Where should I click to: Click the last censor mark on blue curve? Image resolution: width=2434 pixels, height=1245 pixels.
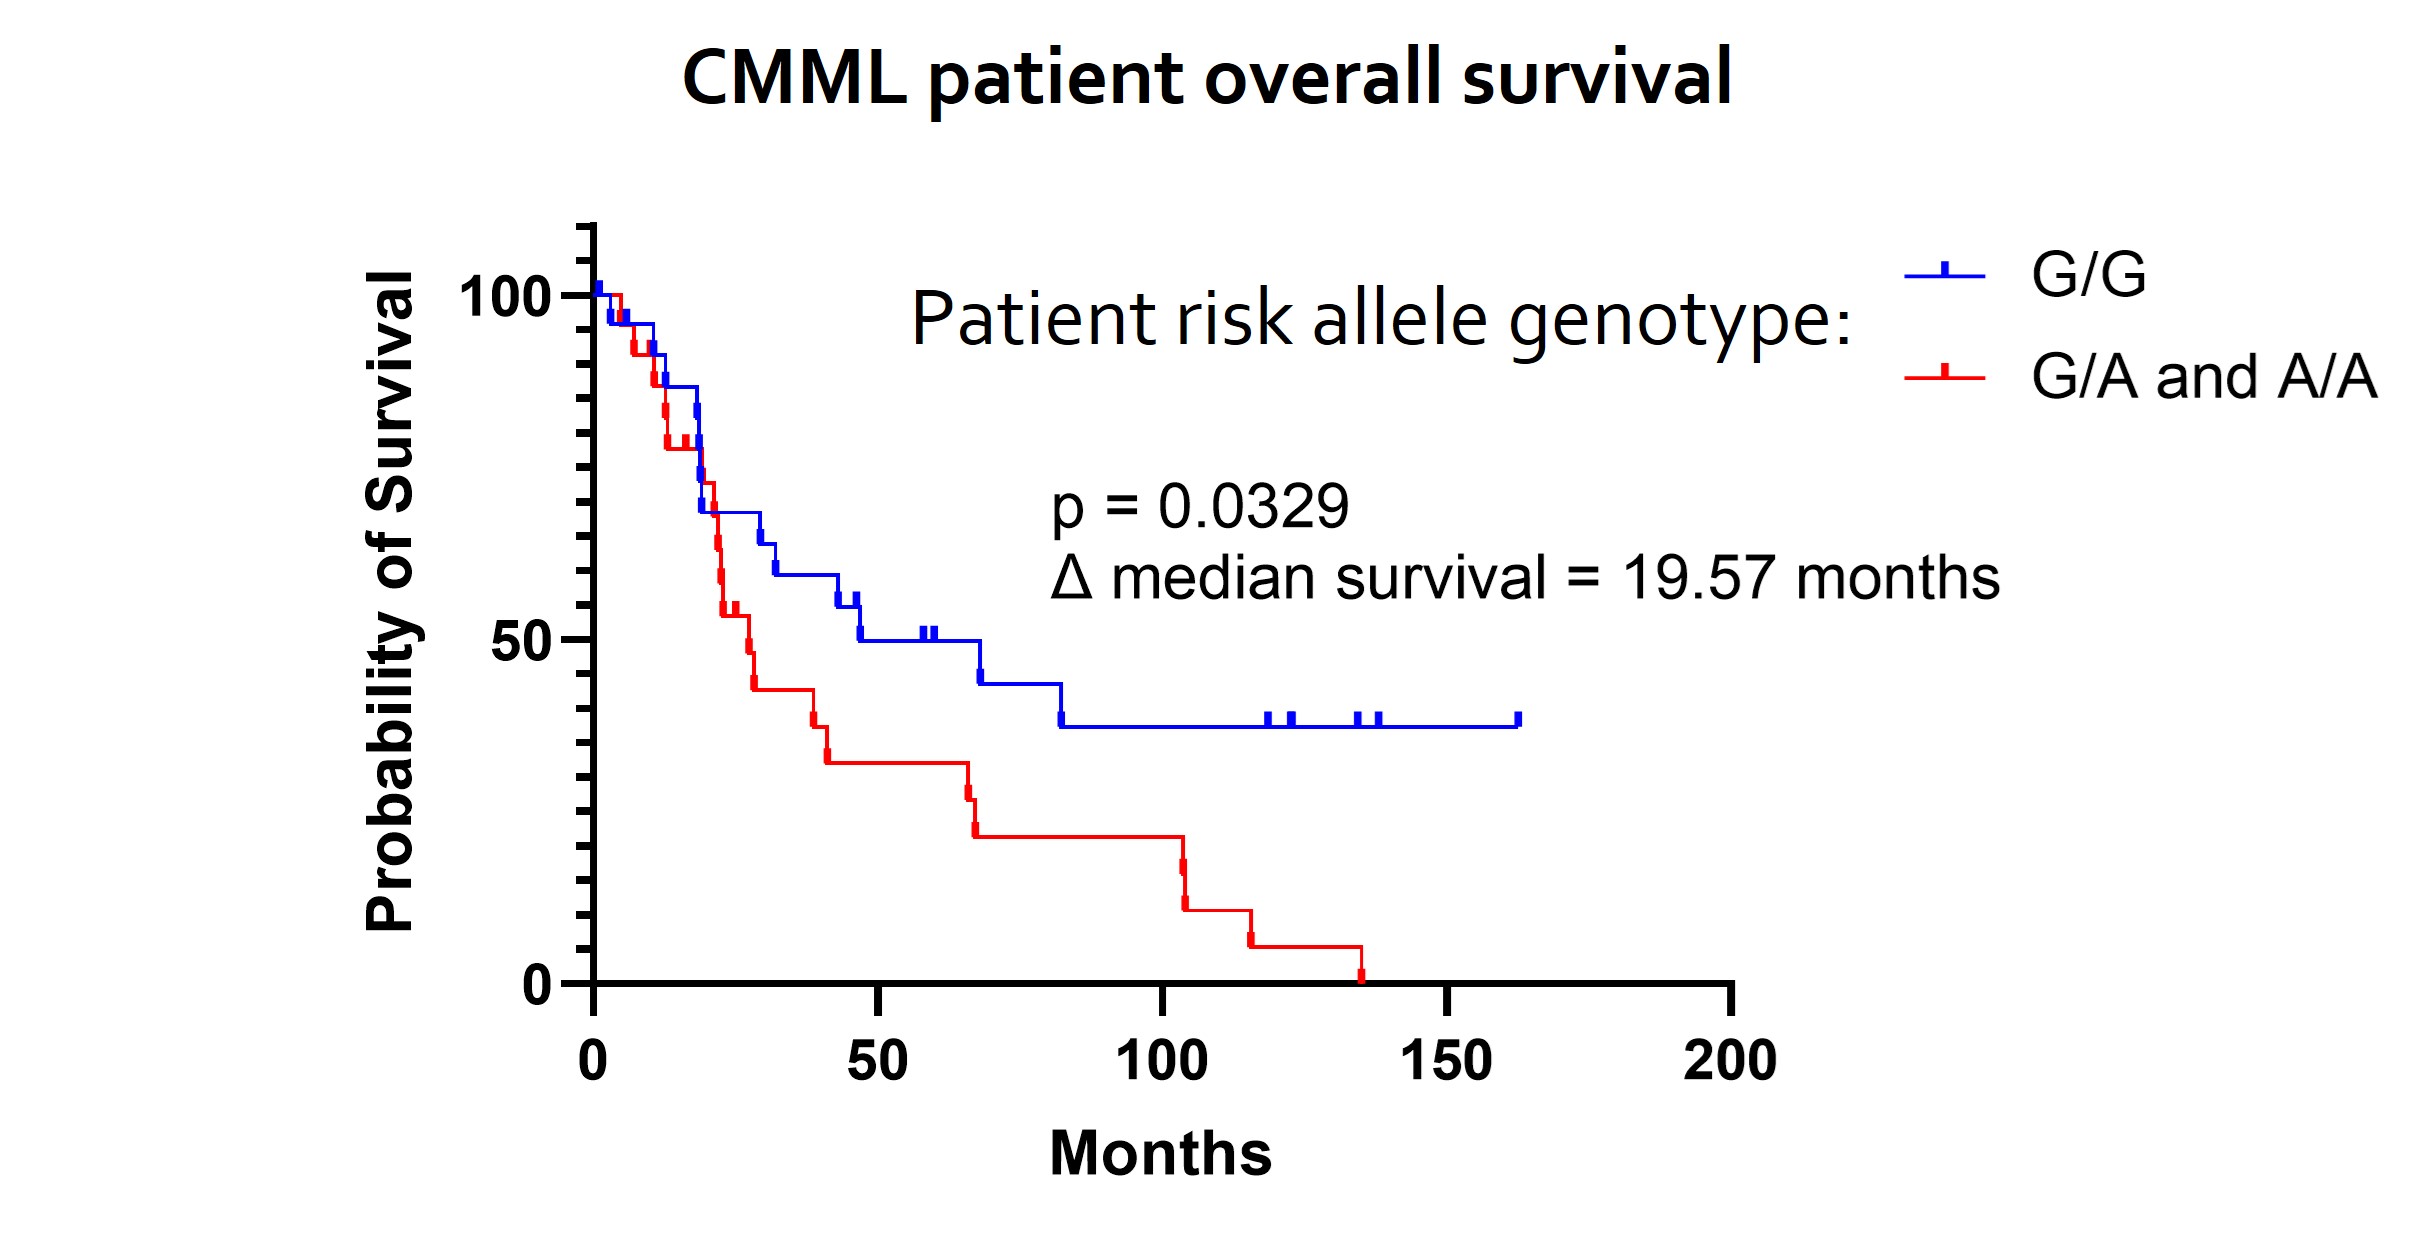click(1518, 719)
